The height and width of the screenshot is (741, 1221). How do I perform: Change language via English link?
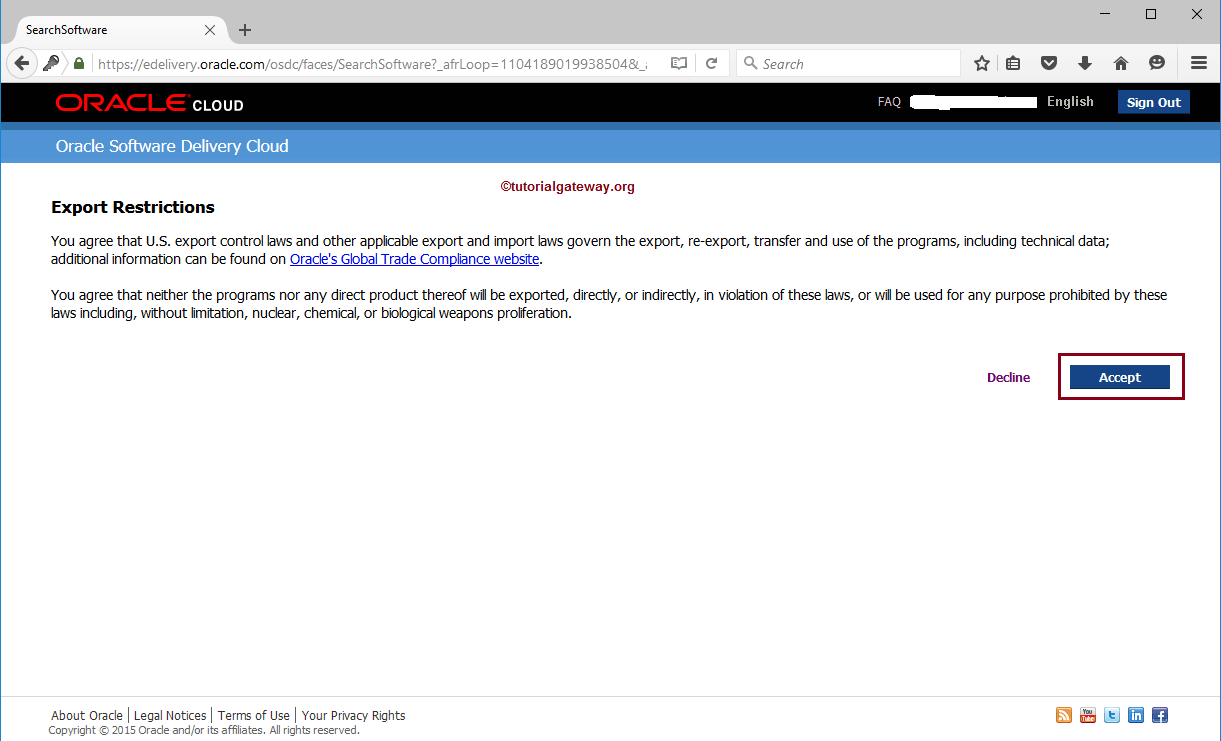(x=1070, y=102)
